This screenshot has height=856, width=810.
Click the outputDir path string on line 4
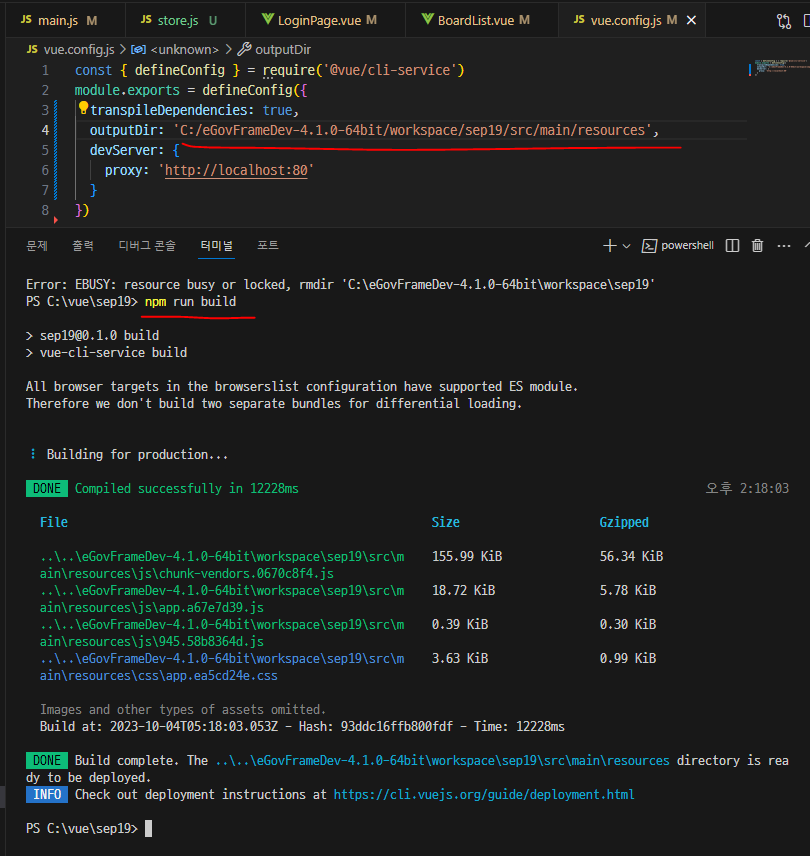[413, 130]
